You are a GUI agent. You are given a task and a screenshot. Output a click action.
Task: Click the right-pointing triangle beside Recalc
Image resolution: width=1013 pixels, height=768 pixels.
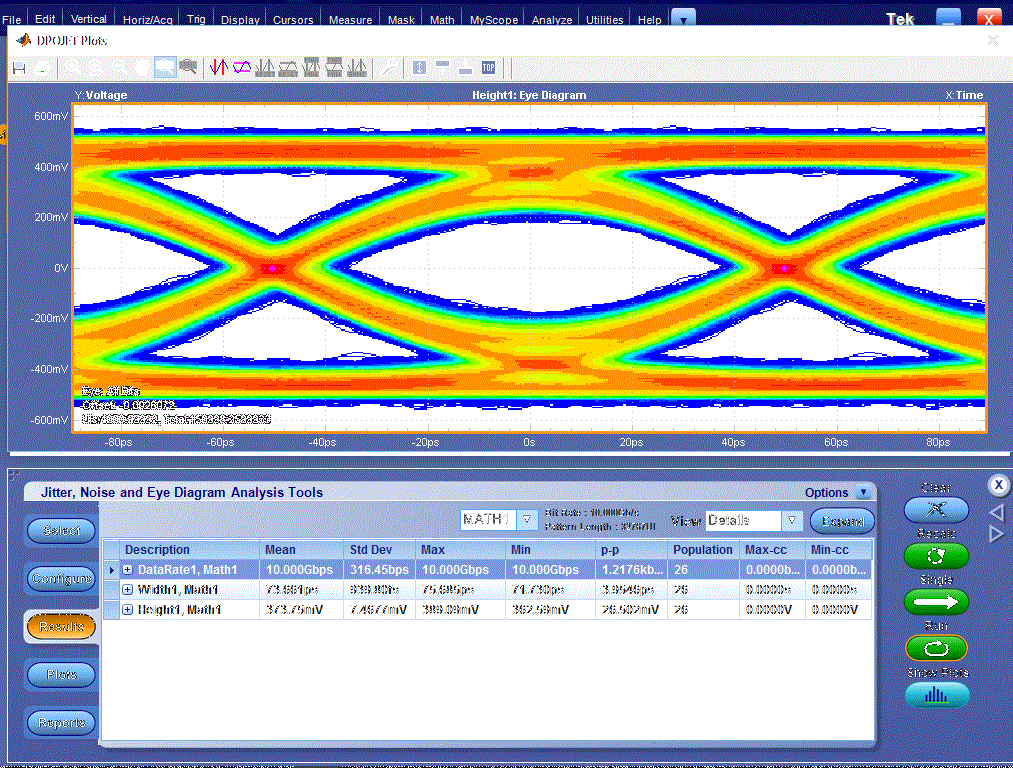click(997, 534)
